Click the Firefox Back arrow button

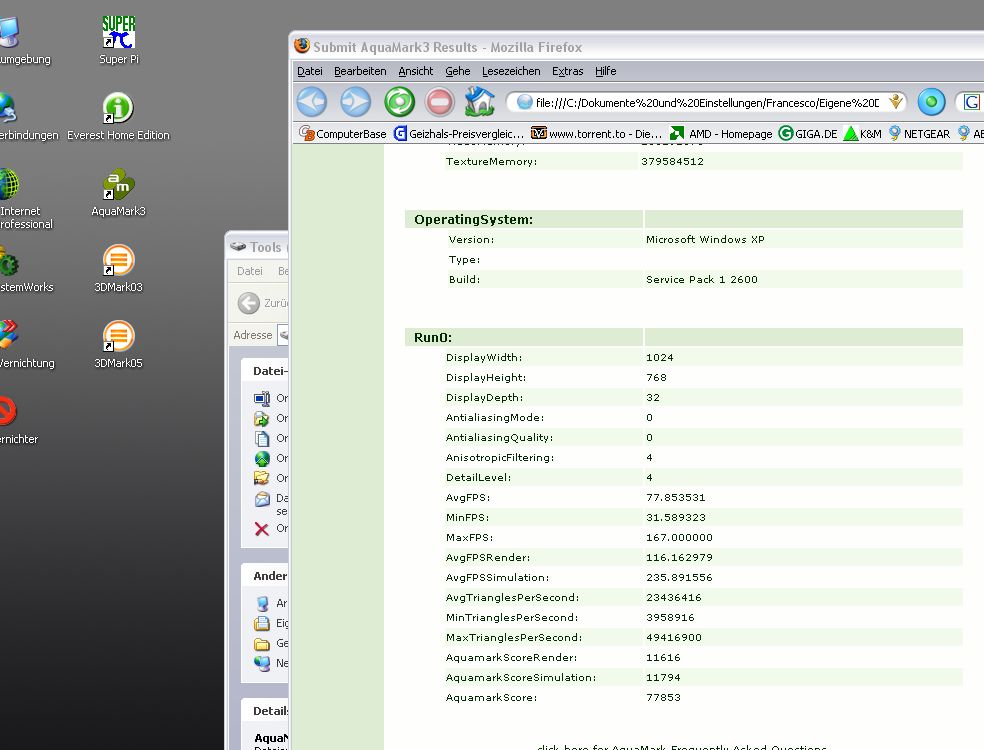point(312,102)
